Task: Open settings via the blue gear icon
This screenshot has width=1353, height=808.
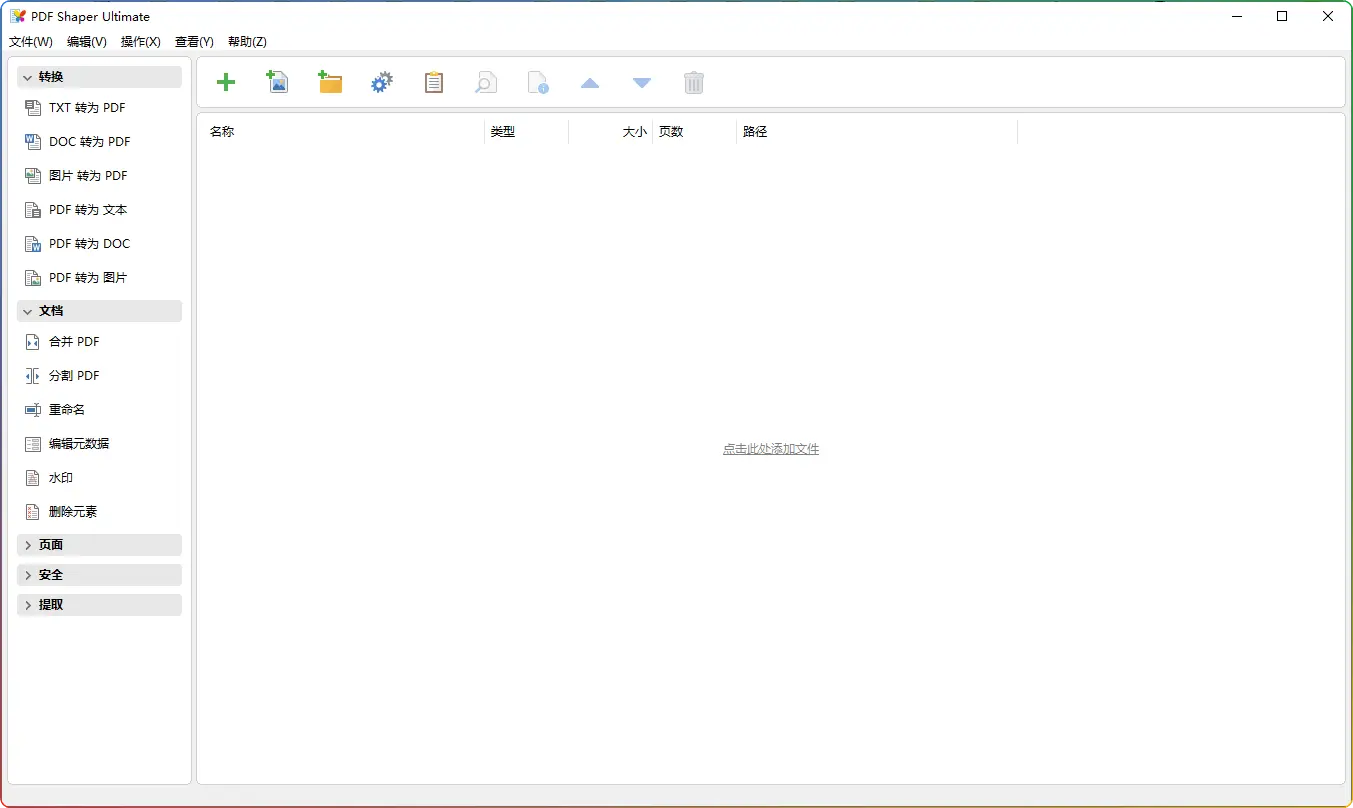Action: click(x=382, y=83)
